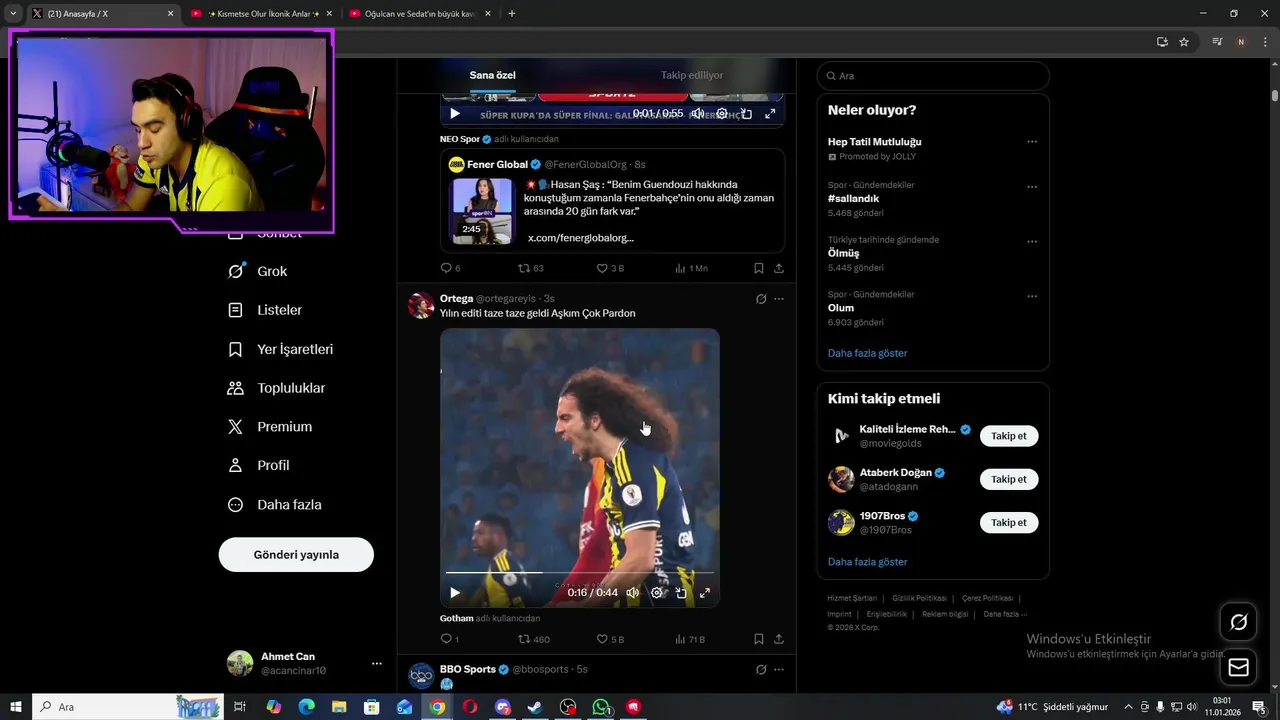Image resolution: width=1280 pixels, height=720 pixels.
Task: Open options for the Ölmüş trend
Action: pyautogui.click(x=1032, y=241)
